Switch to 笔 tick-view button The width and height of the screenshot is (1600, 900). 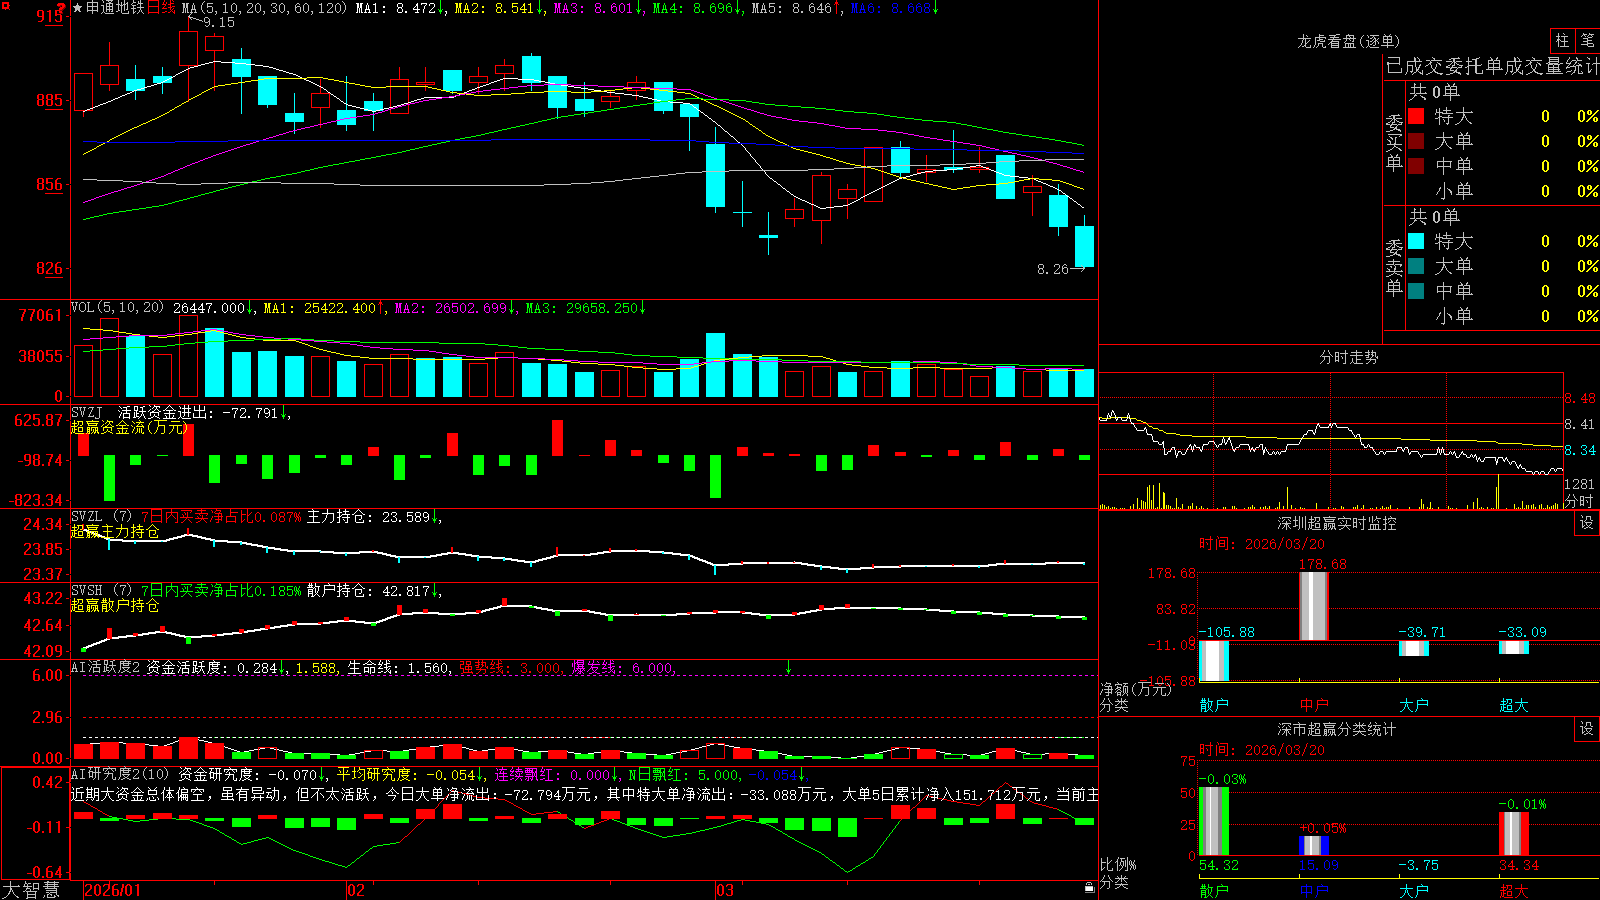click(1587, 41)
